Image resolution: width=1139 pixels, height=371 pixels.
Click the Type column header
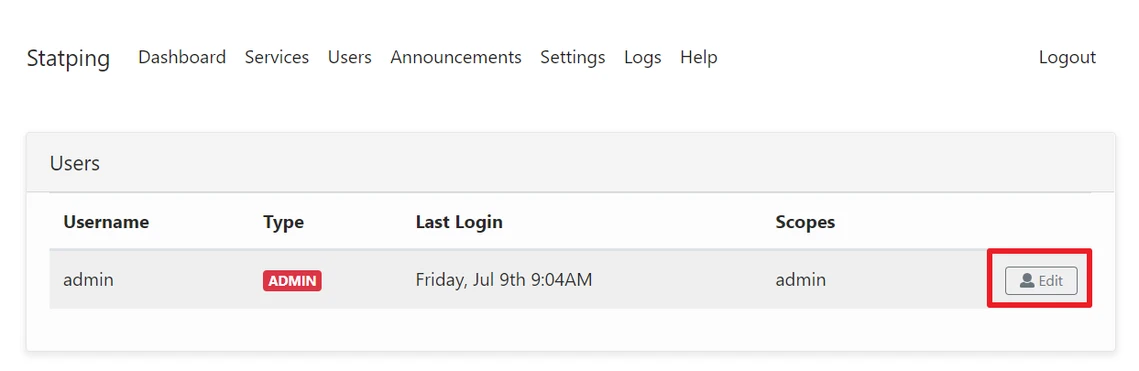tap(283, 221)
